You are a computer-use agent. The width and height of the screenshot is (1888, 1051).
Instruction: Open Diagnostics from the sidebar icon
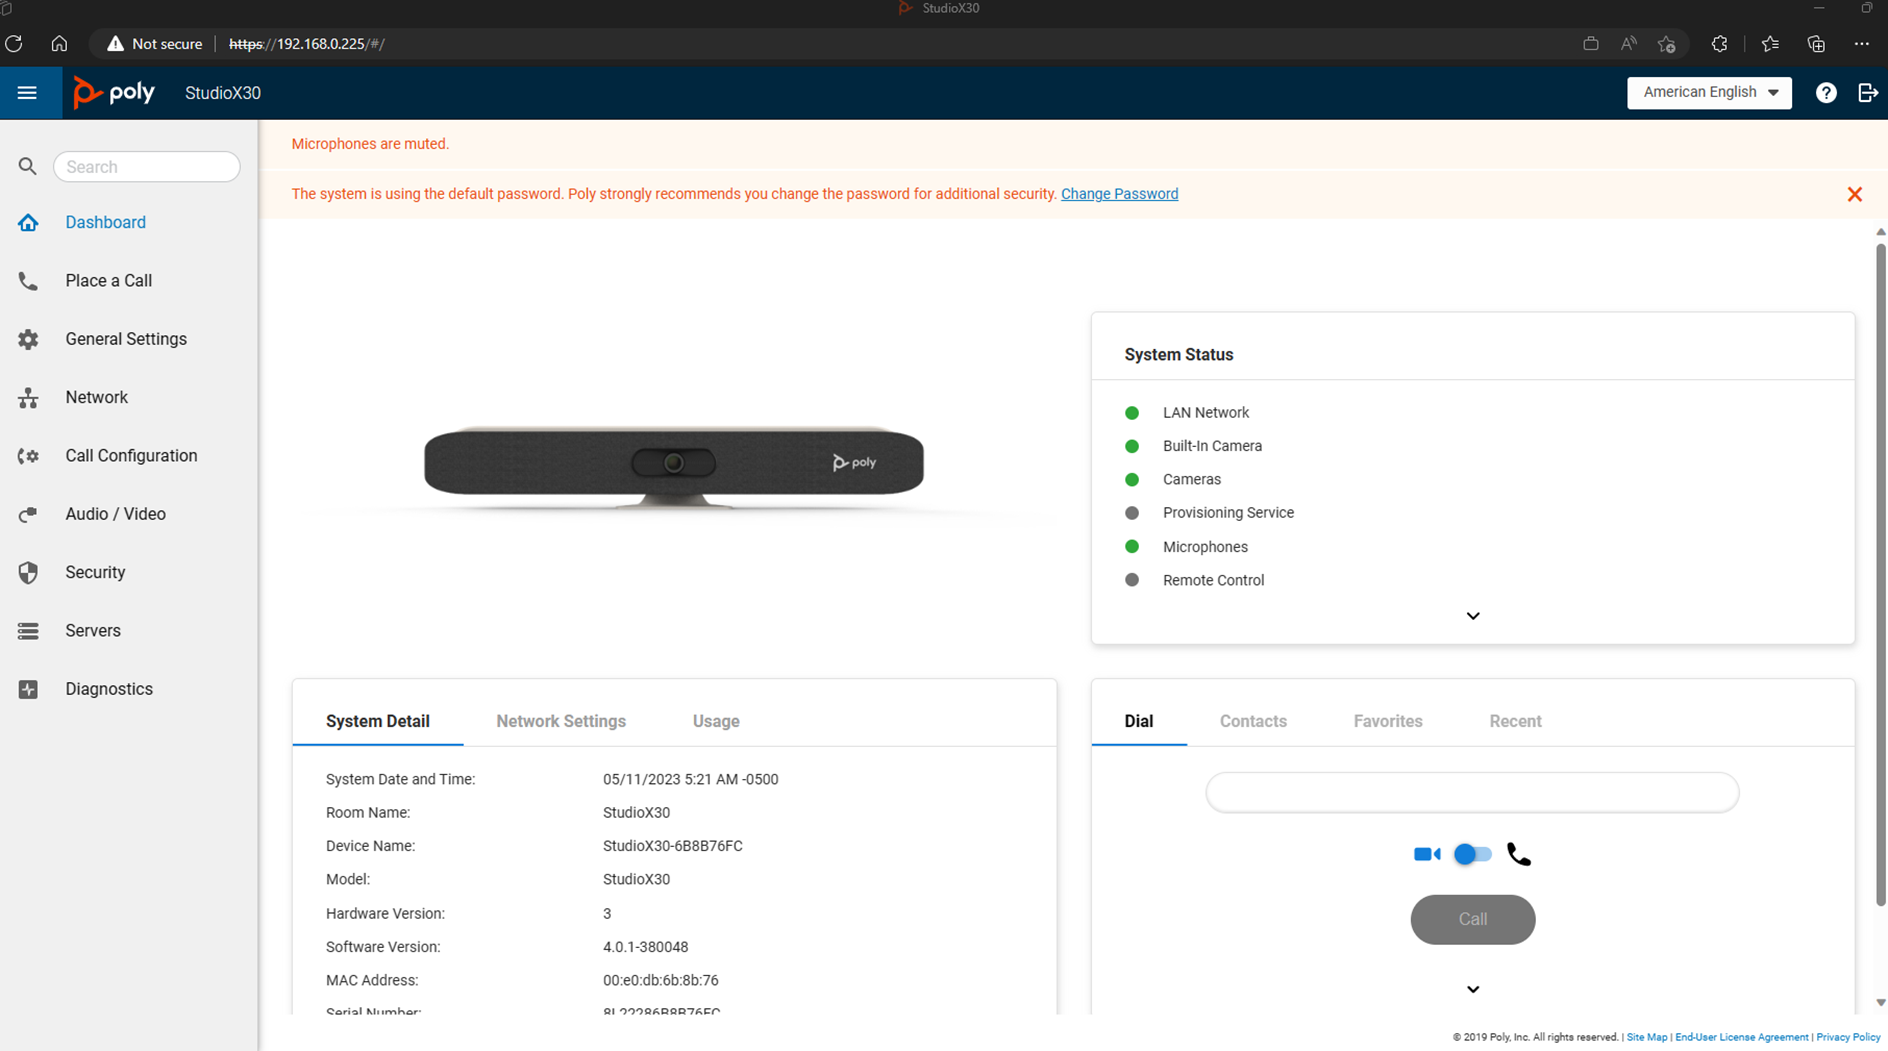click(28, 689)
